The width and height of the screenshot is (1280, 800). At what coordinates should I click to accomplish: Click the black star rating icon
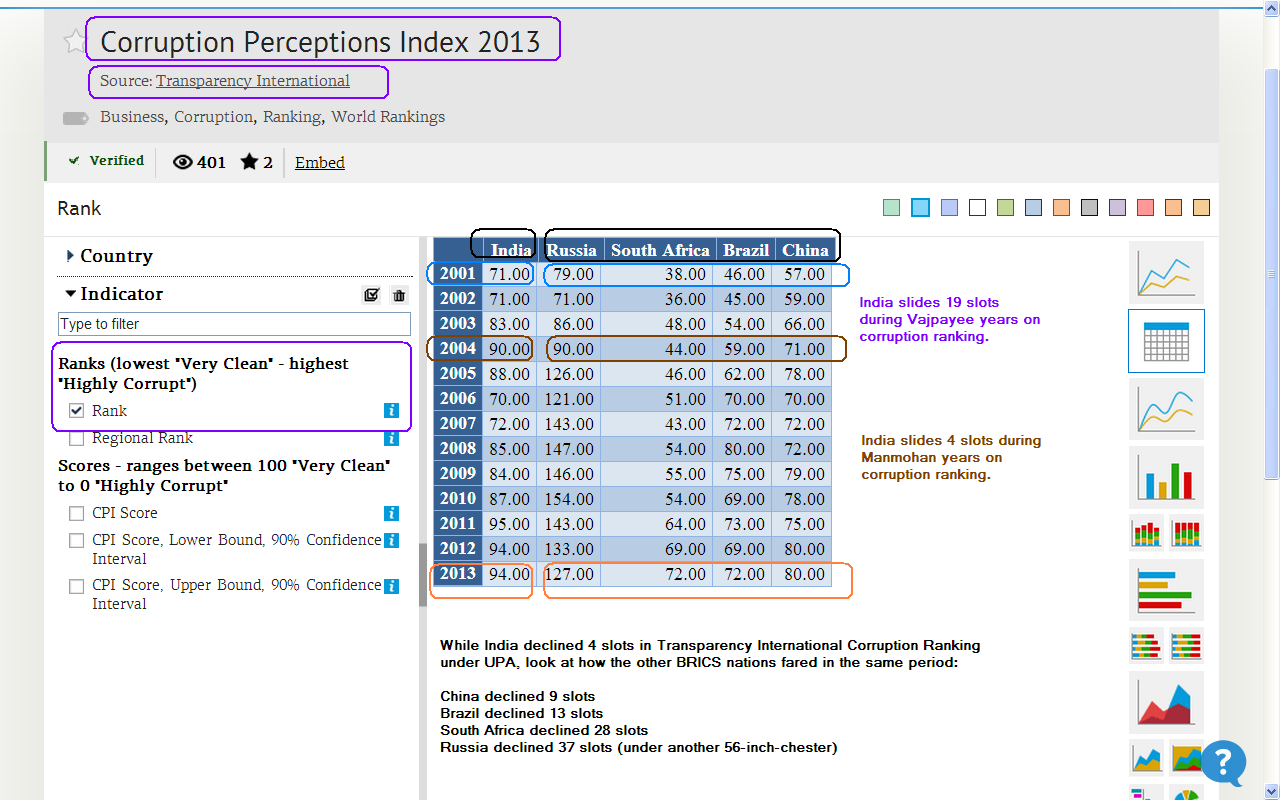(249, 161)
